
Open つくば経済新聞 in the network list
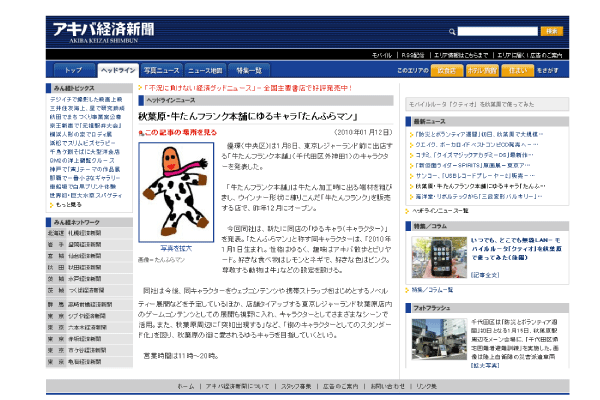click(86, 290)
